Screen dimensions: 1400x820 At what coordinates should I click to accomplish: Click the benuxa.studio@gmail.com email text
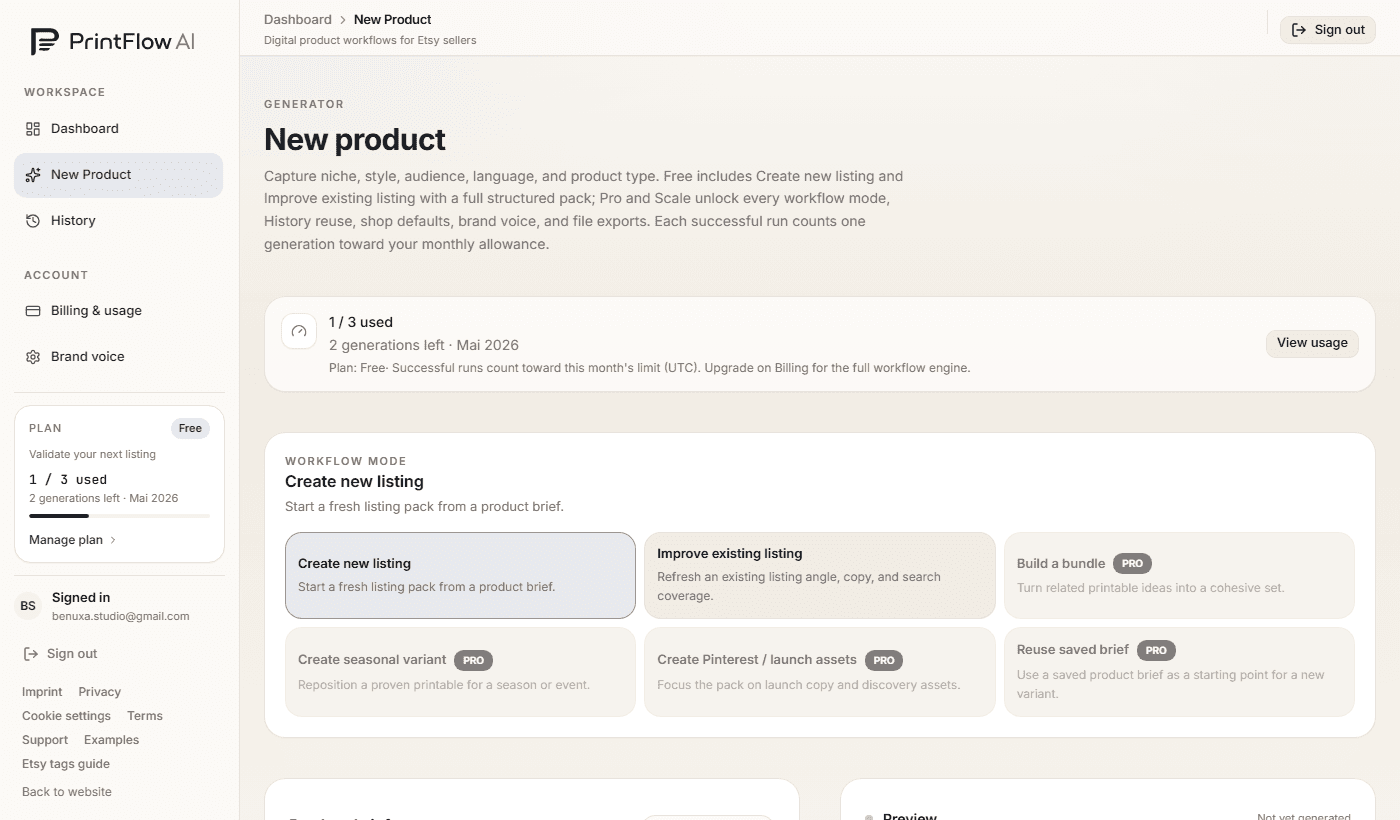[x=120, y=617]
